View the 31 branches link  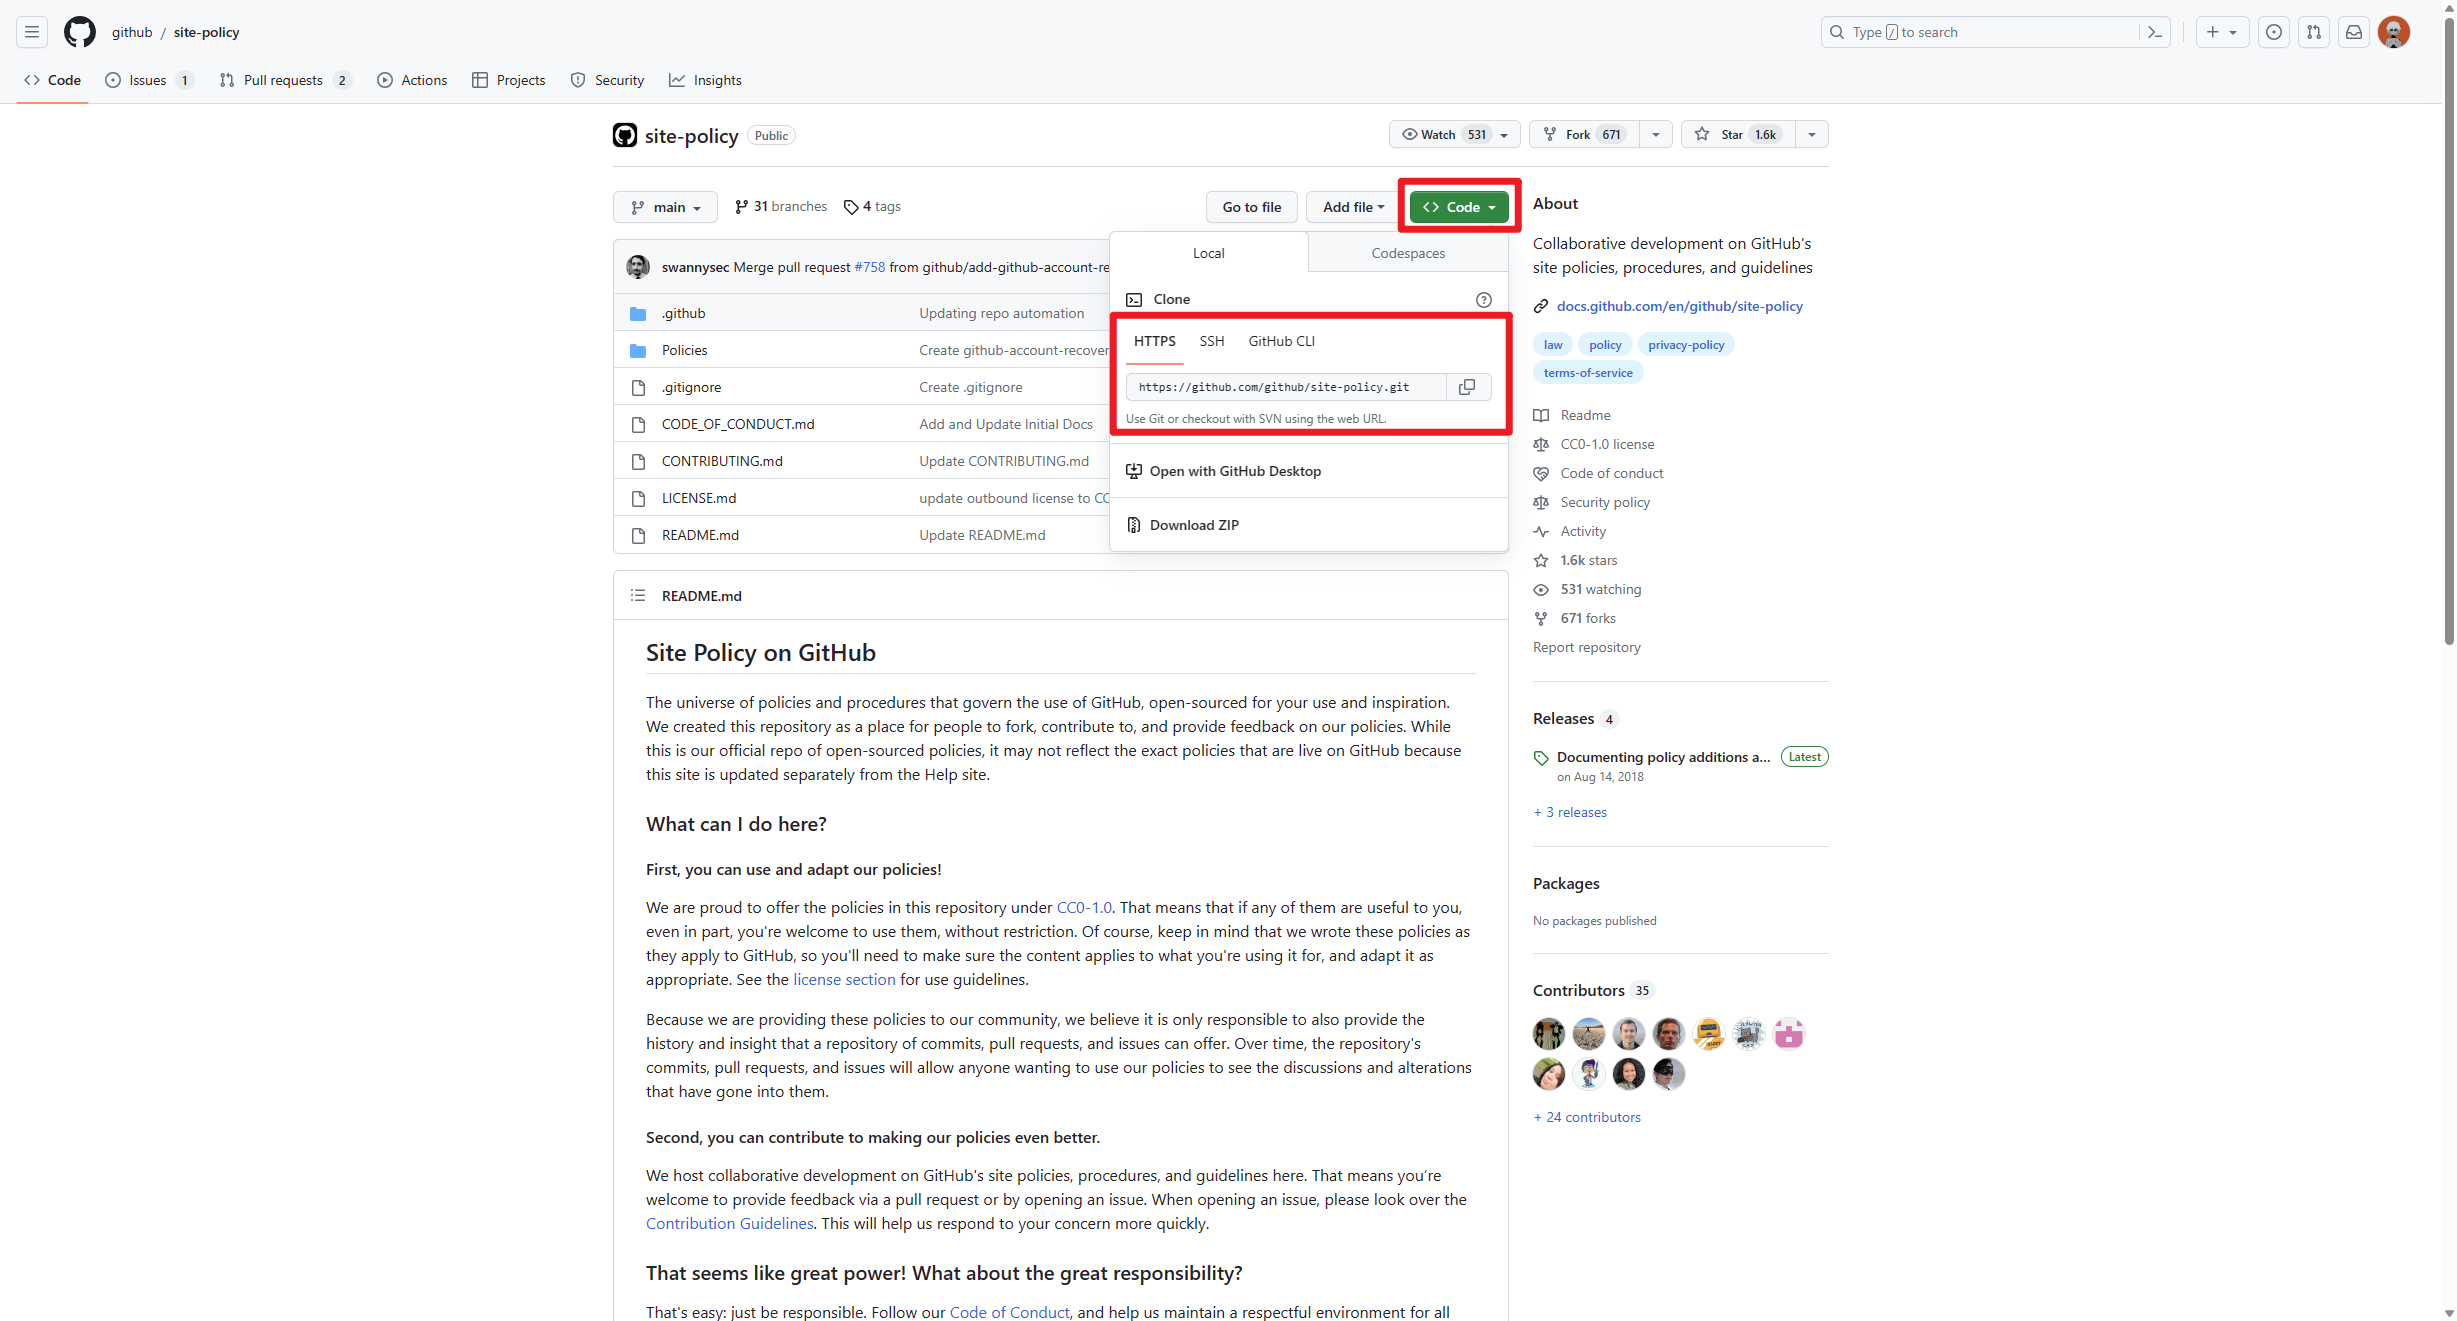click(781, 207)
